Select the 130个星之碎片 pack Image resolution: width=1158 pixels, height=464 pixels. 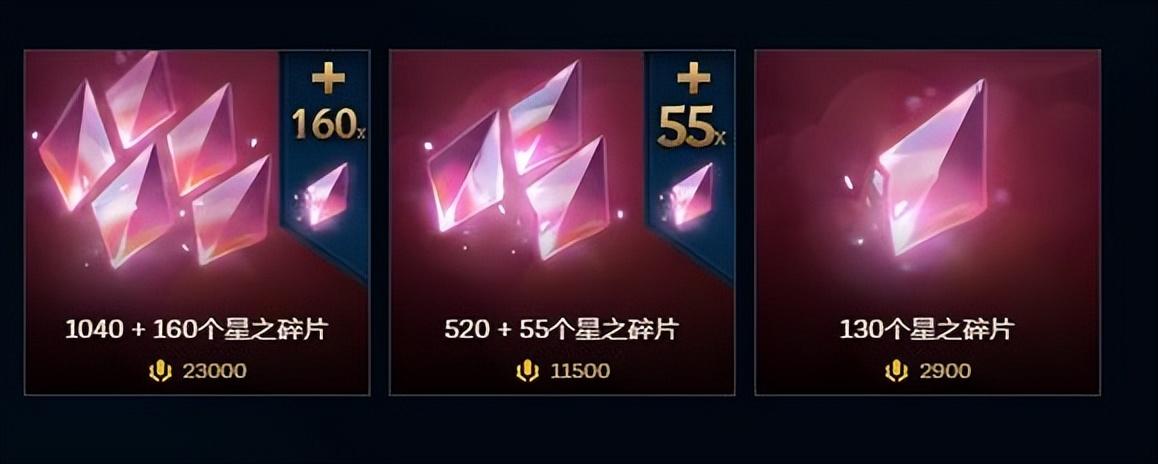pyautogui.click(x=928, y=222)
